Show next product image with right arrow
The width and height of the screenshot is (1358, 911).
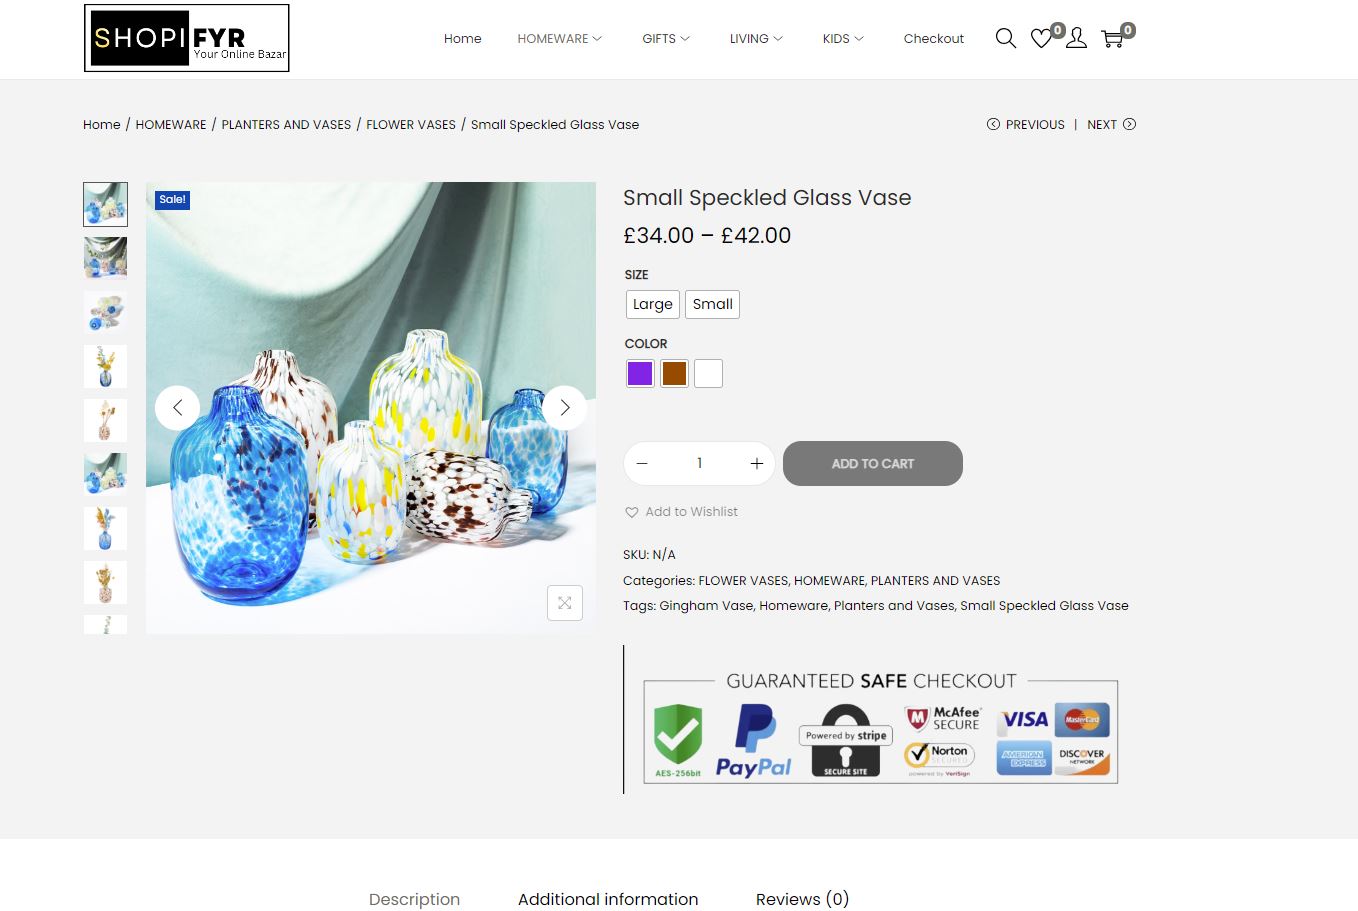pyautogui.click(x=565, y=408)
